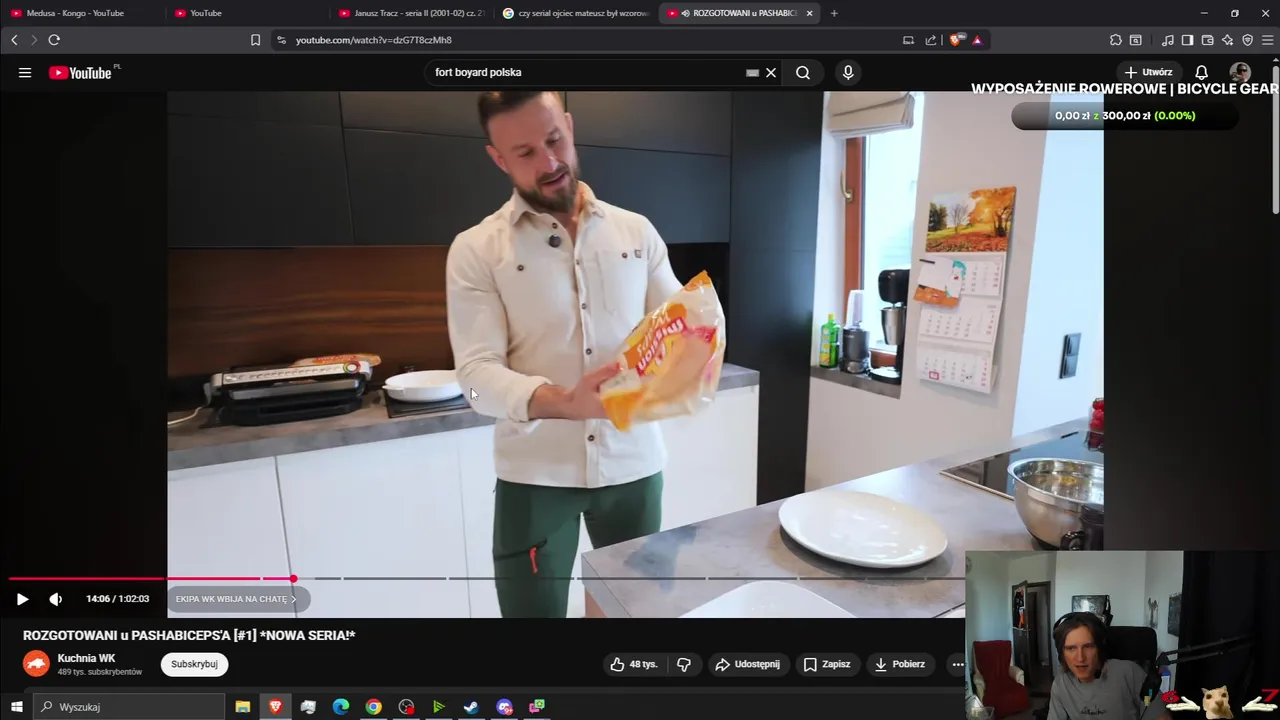Subscribe using the Subskrybuj button
1280x720 pixels.
click(x=194, y=664)
